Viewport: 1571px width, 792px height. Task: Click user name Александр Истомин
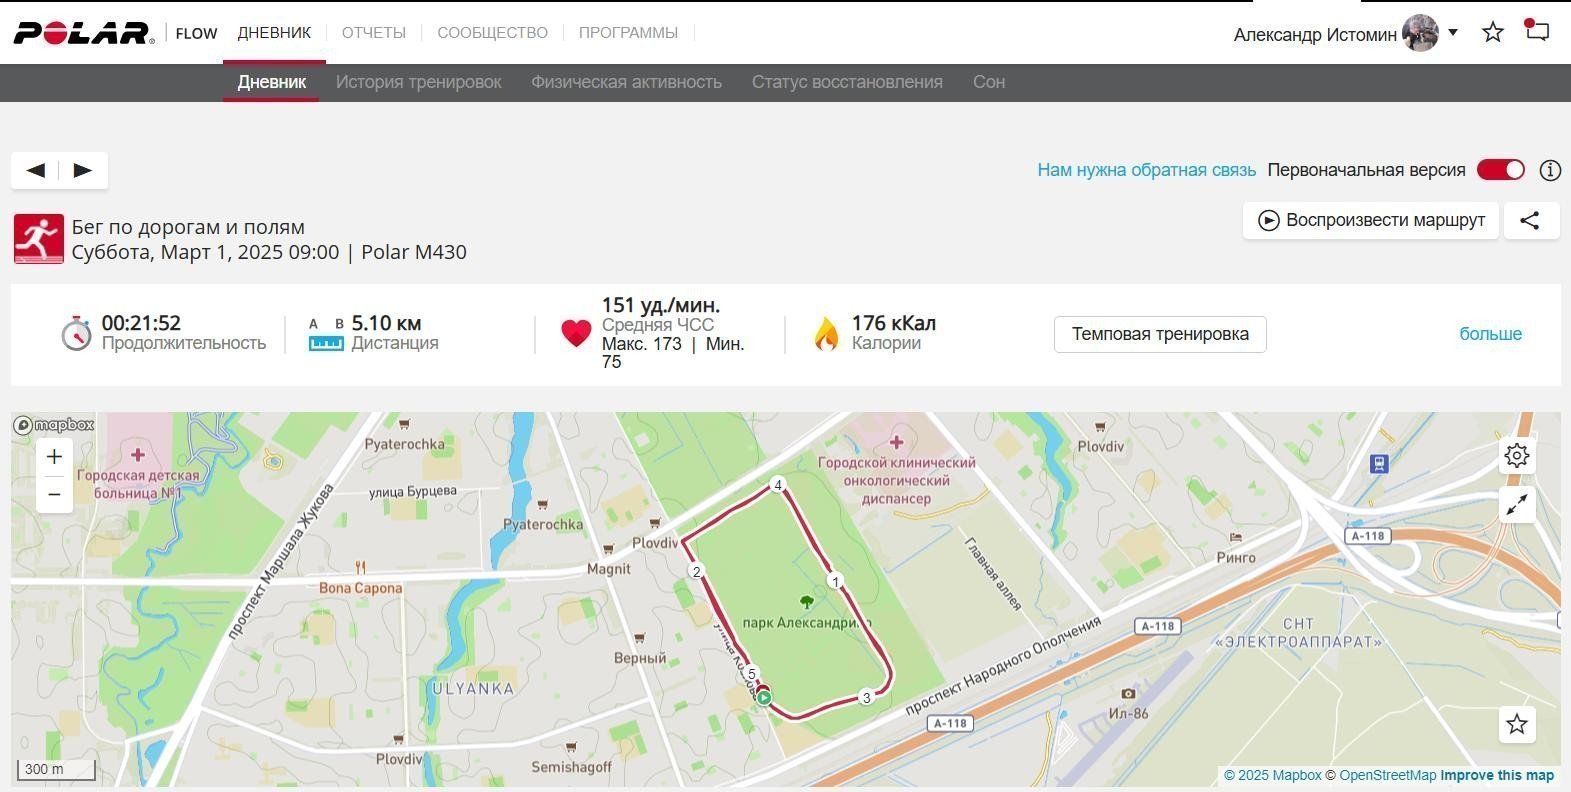pyautogui.click(x=1315, y=35)
